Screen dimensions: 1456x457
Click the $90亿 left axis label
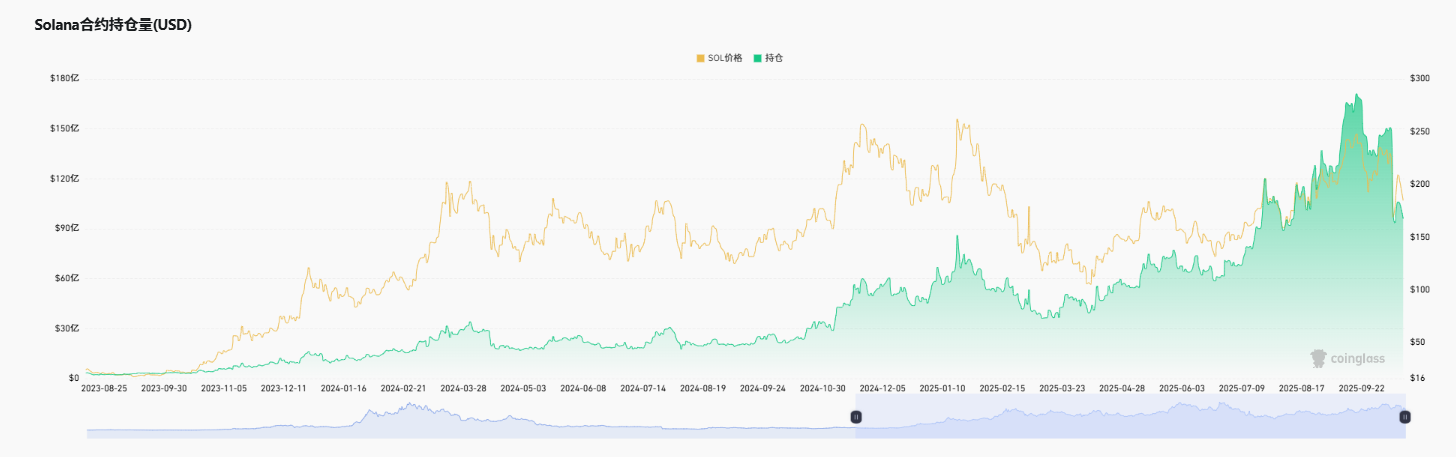(x=65, y=228)
